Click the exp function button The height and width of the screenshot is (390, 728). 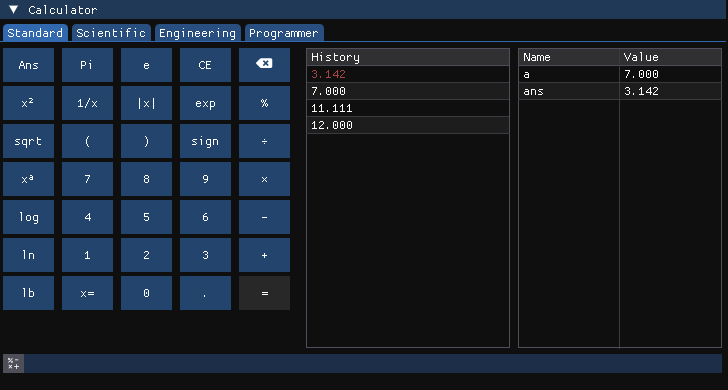point(205,103)
